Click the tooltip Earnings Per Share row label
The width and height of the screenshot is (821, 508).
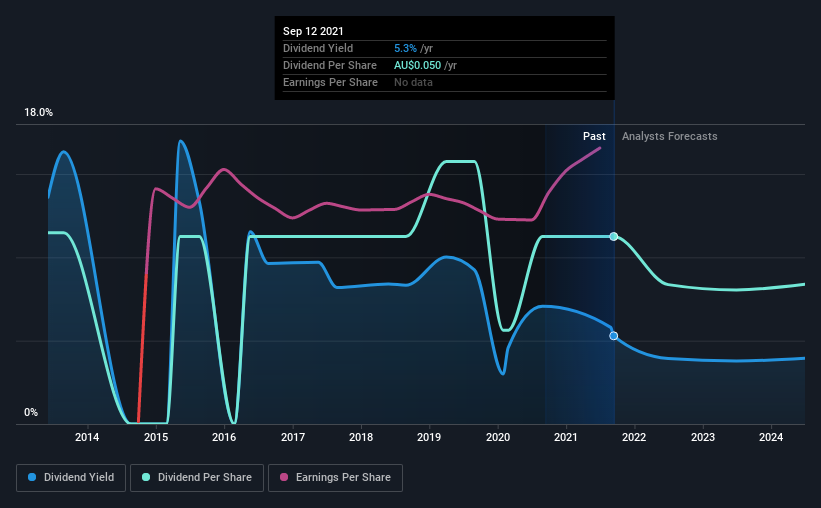tap(330, 82)
